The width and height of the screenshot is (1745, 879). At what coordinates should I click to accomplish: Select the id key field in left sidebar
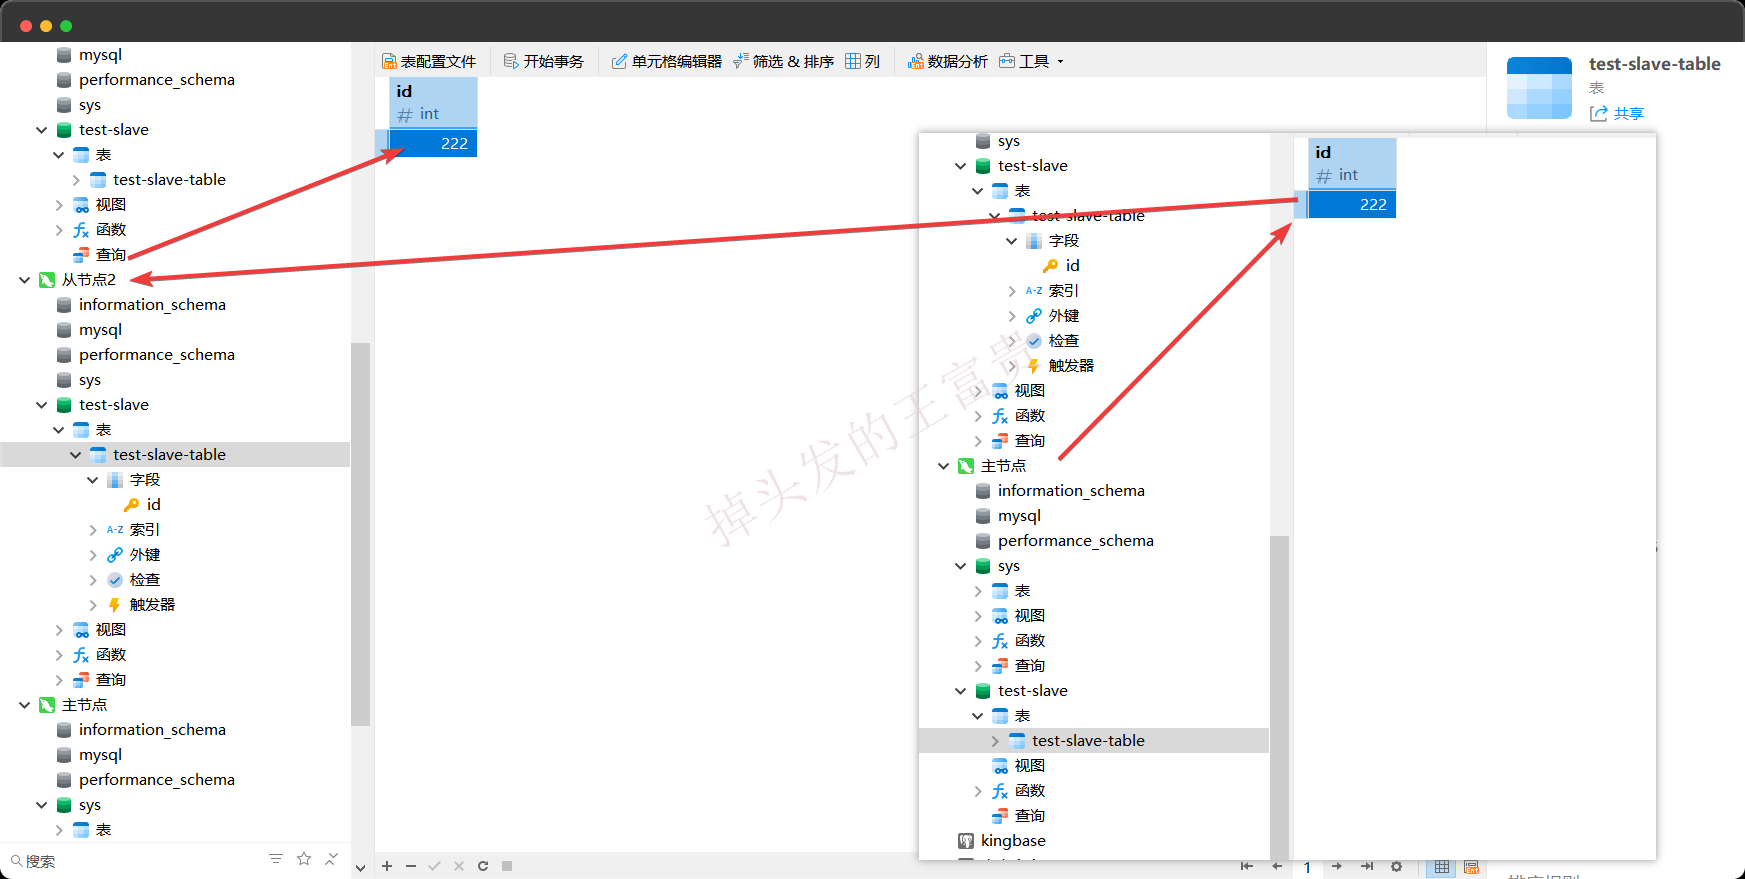153,505
